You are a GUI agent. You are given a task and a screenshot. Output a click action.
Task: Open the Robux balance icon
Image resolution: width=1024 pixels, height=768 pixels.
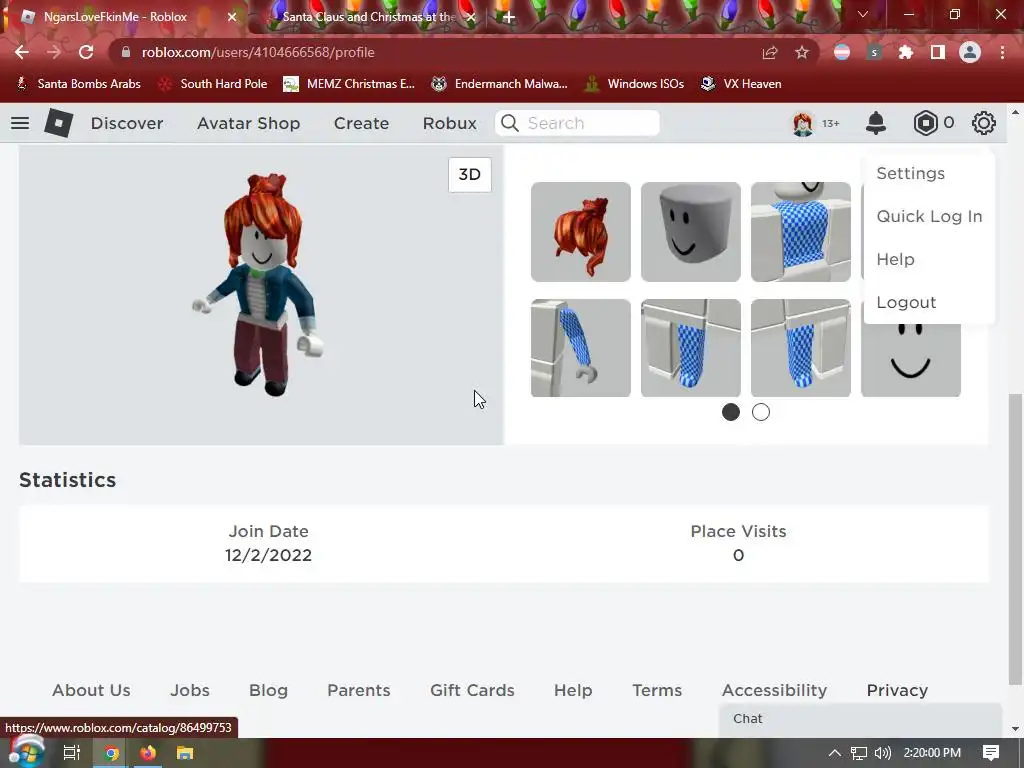pos(925,123)
